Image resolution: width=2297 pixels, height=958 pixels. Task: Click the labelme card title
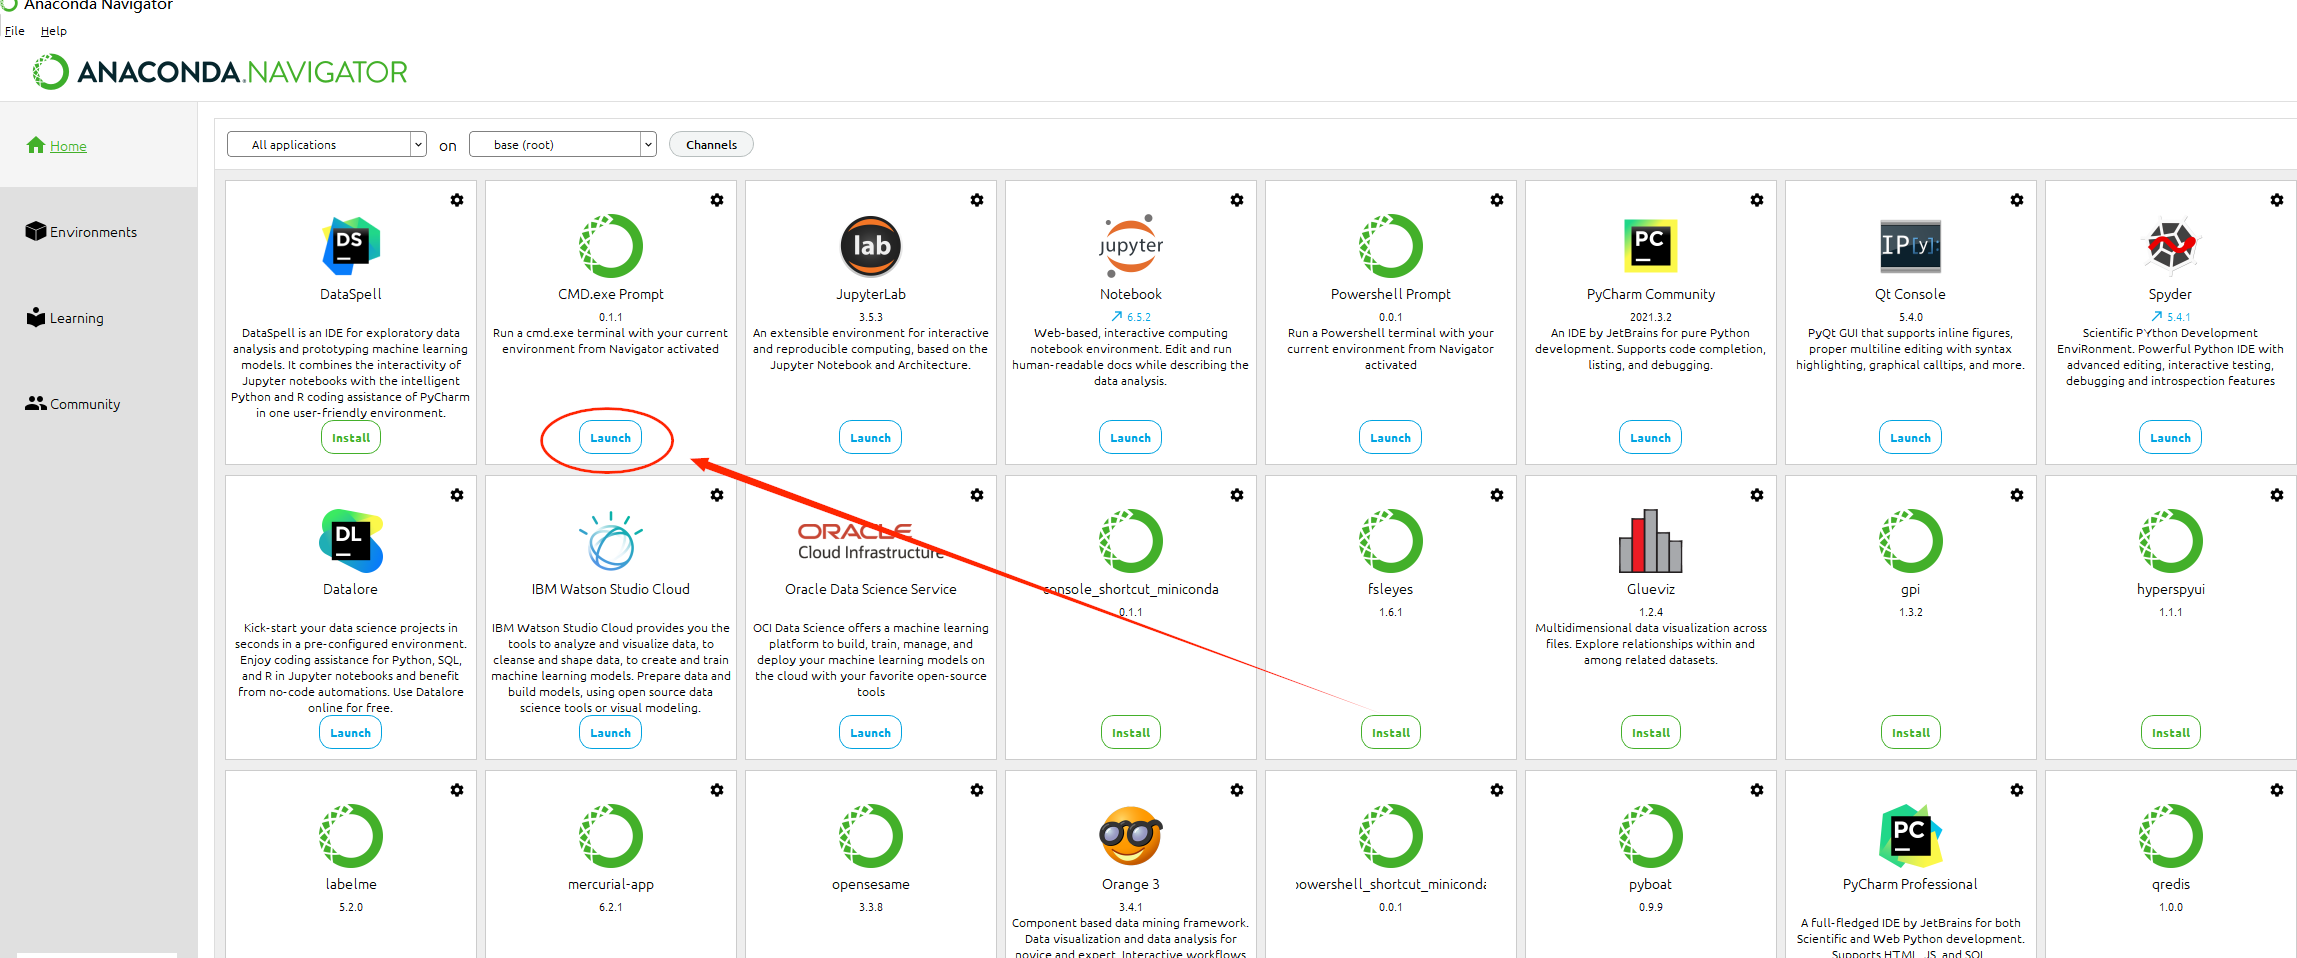point(351,885)
